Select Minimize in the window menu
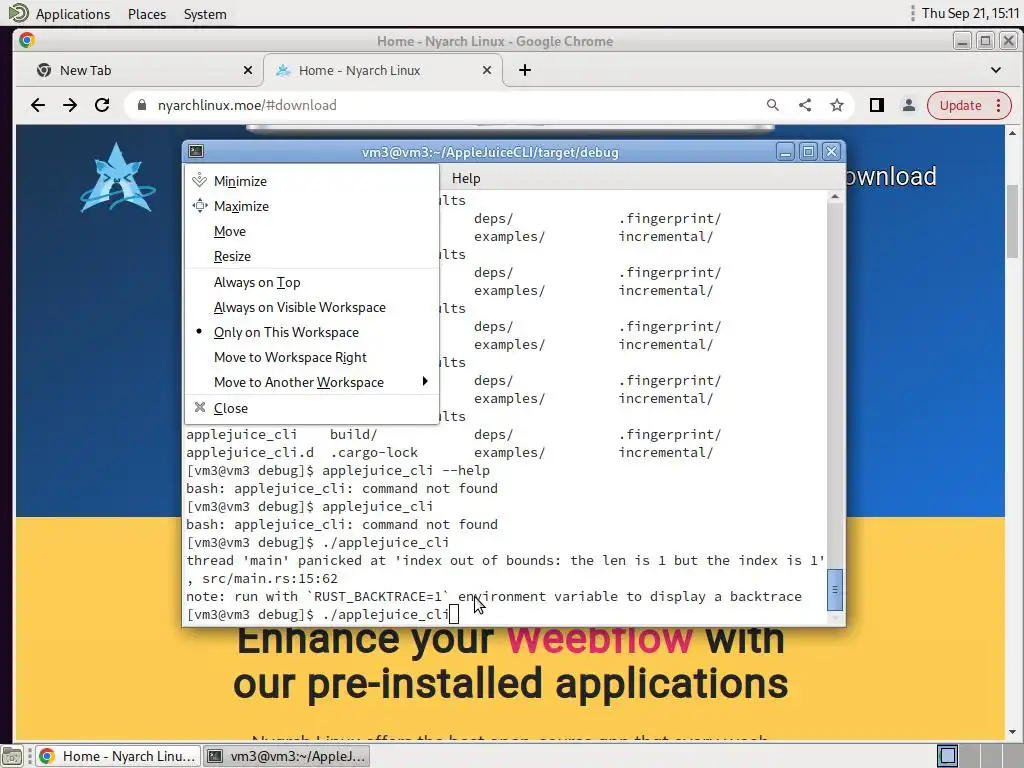Screen dimensions: 1024x768 312,181
